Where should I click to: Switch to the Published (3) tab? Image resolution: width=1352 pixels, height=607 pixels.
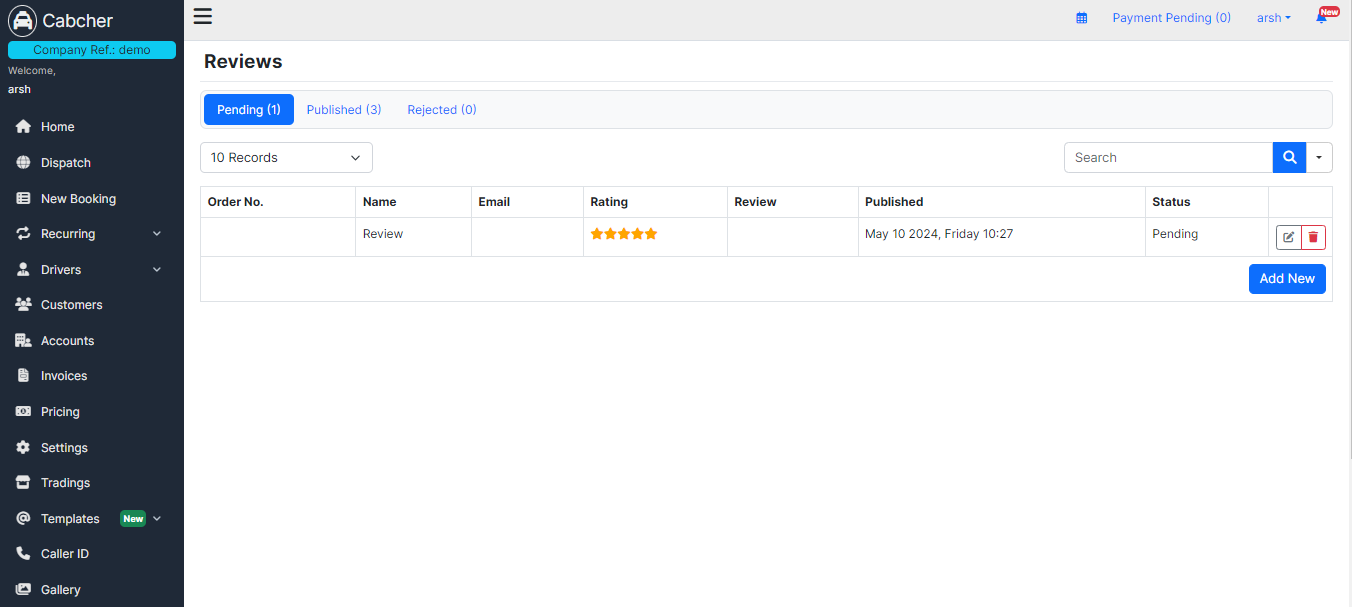343,110
